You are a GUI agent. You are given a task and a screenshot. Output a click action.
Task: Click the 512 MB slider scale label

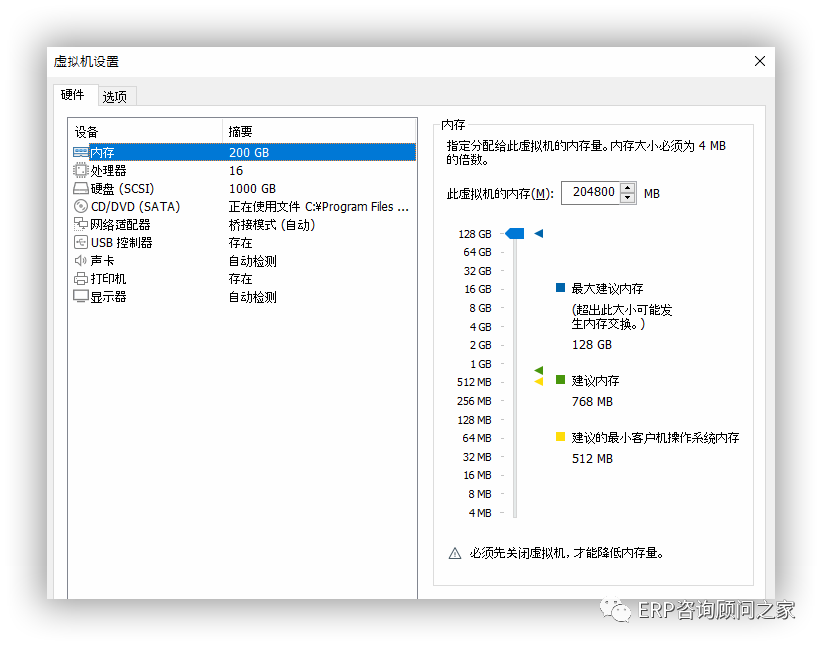[x=474, y=382]
